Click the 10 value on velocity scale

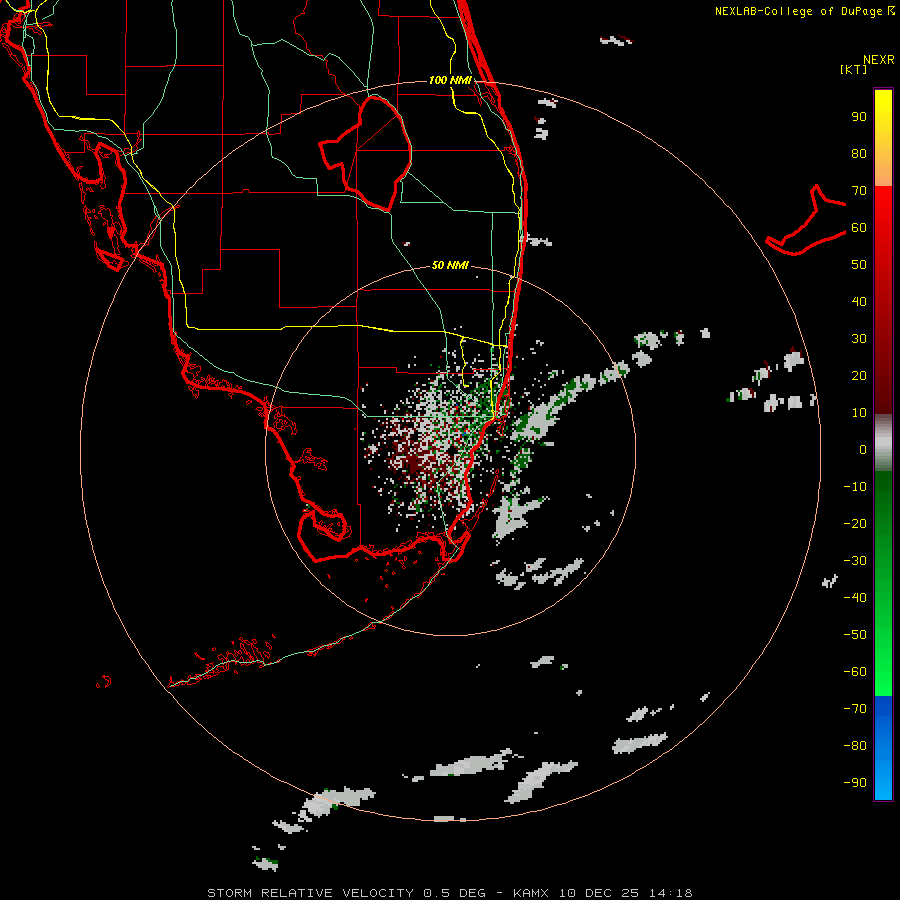pos(859,413)
